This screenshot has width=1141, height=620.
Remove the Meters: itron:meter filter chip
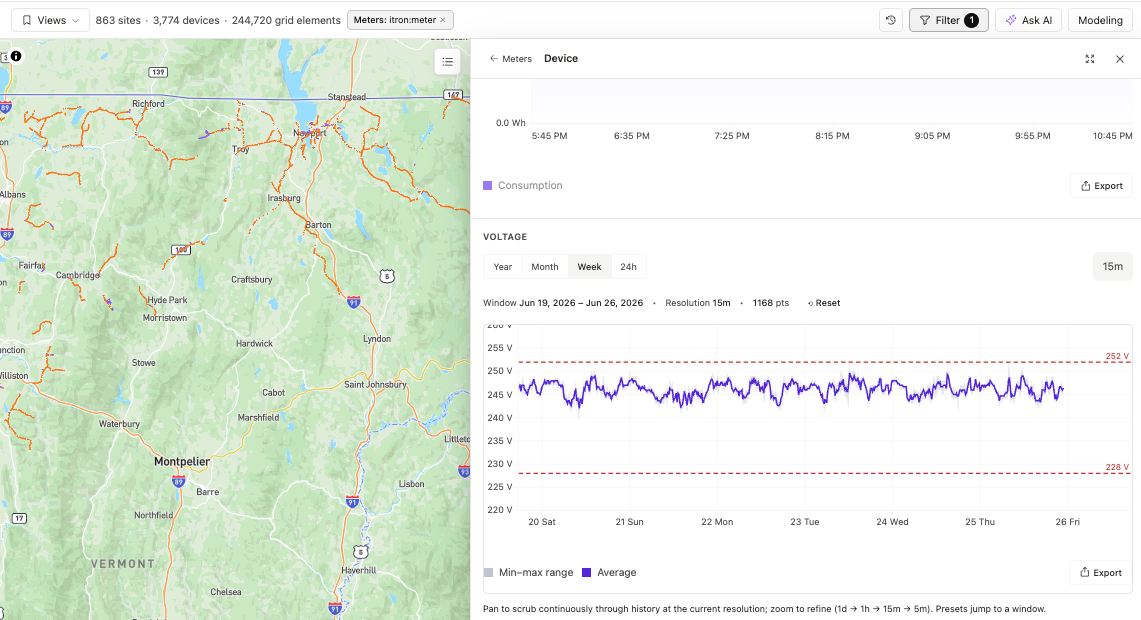click(442, 20)
